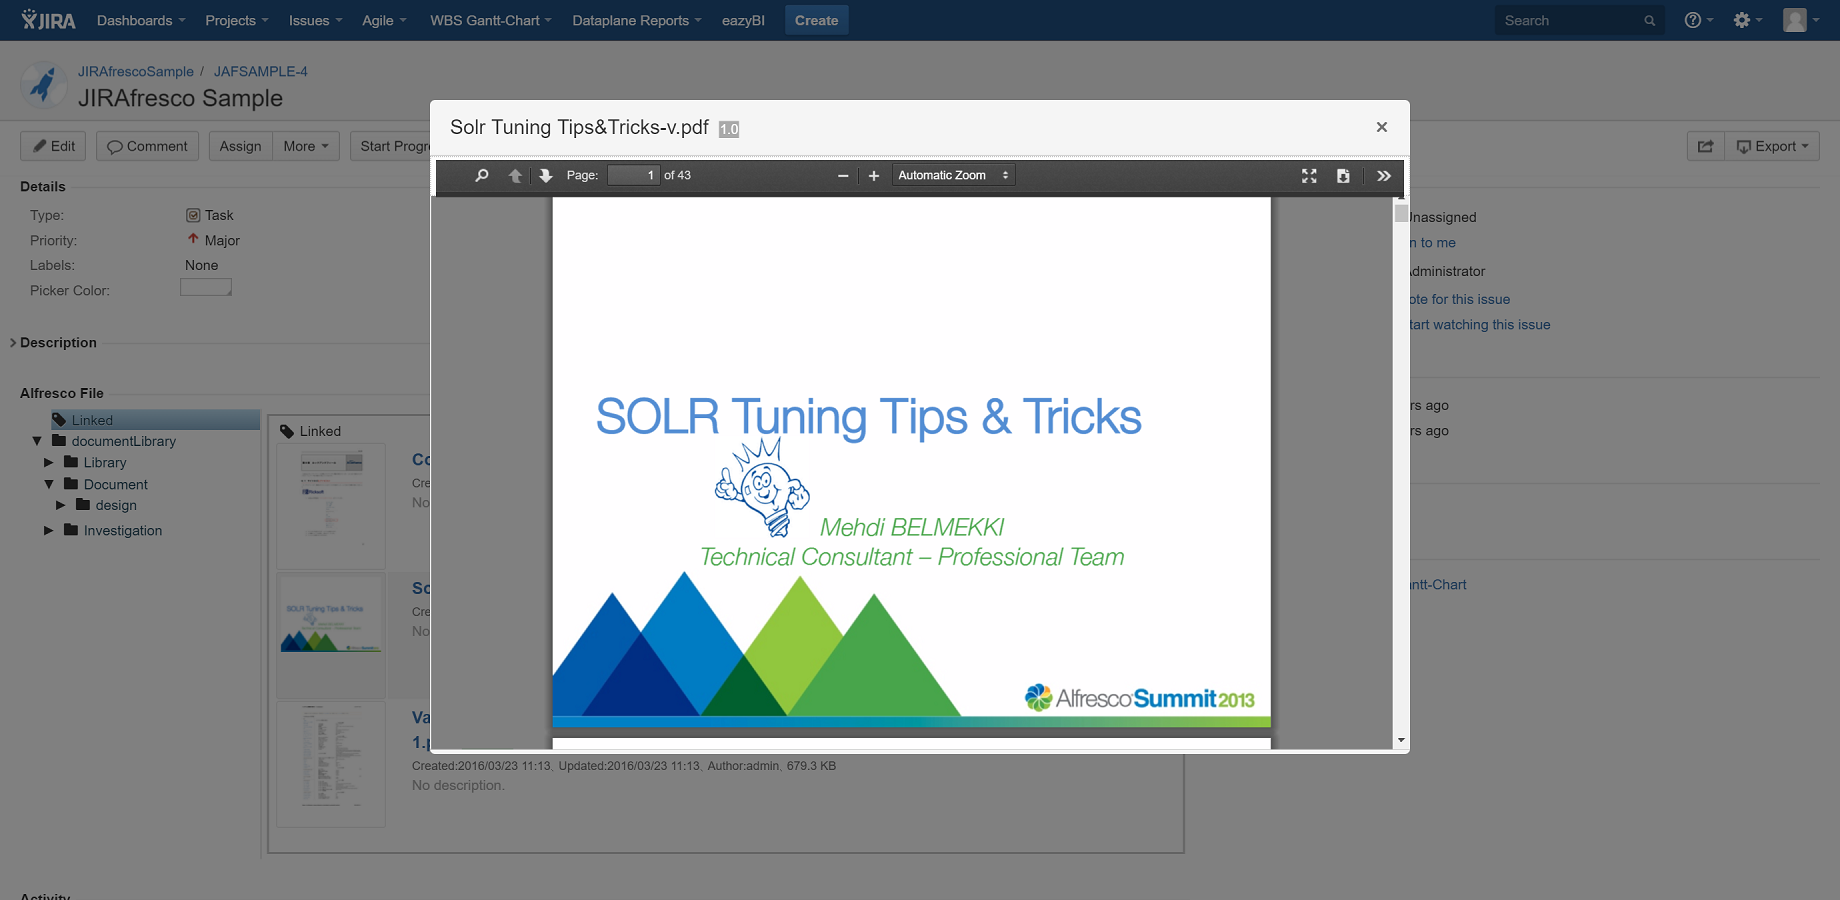This screenshot has width=1840, height=900.
Task: Open the More actions dropdown
Action: [x=306, y=146]
